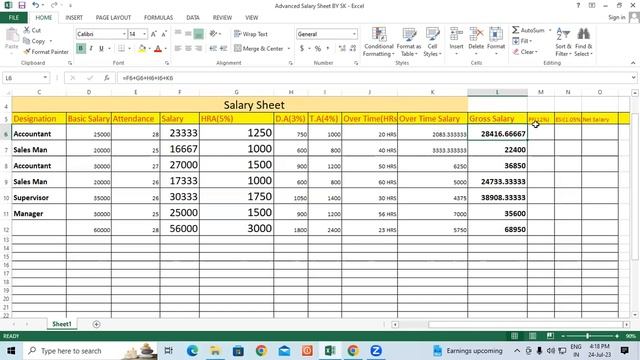Apply the yellow Fill Color bucket
This screenshot has width=640, height=360.
[142, 49]
